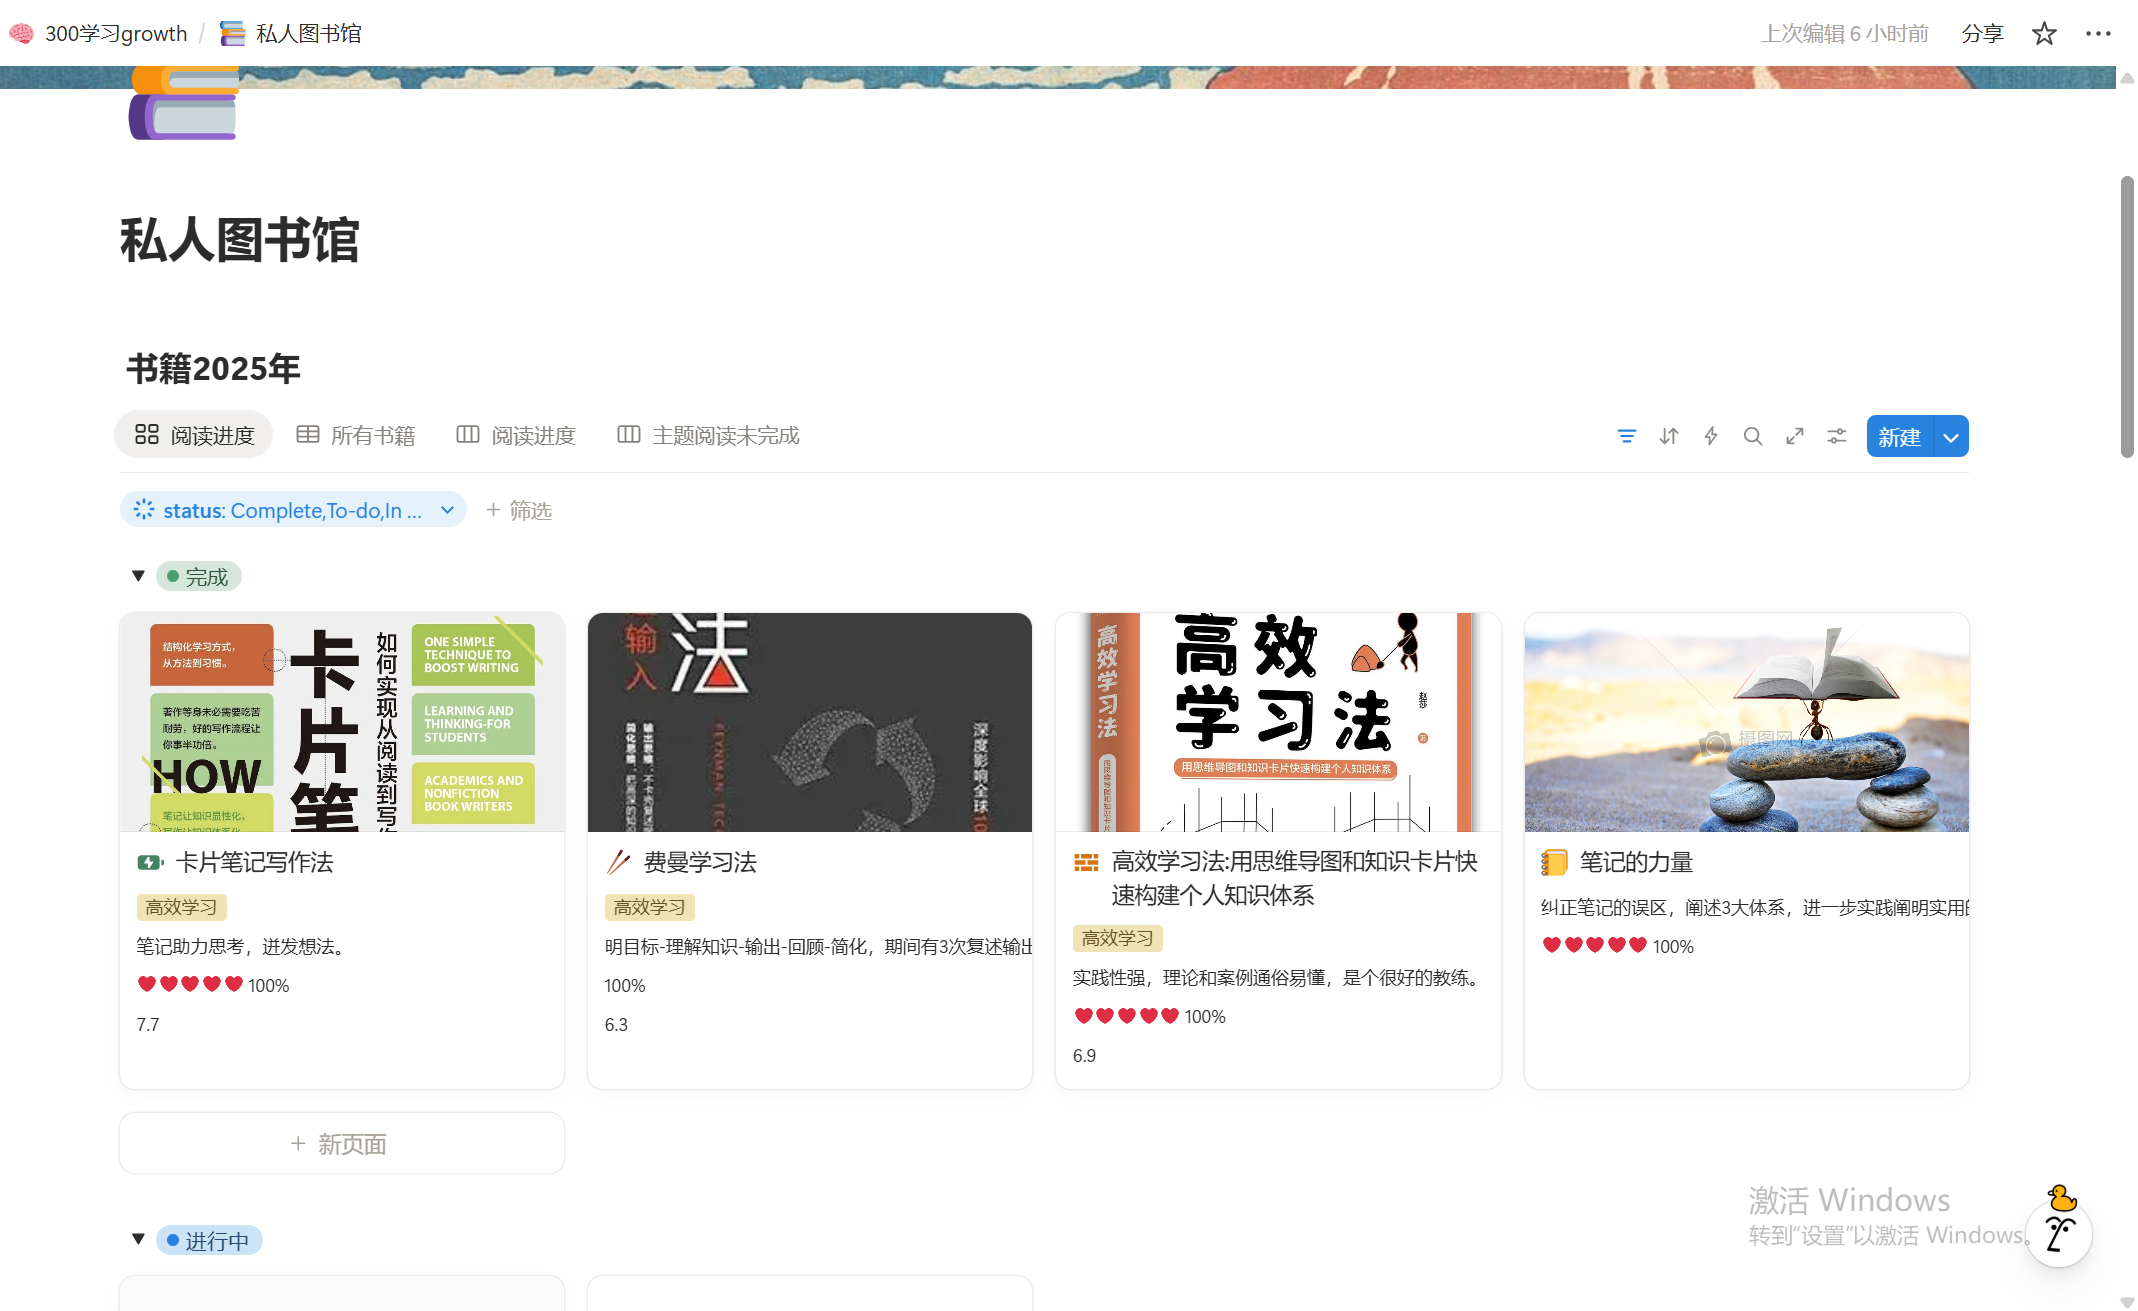Viewport: 2138px width, 1311px height.
Task: Open the page options three-dot menu
Action: click(2098, 33)
